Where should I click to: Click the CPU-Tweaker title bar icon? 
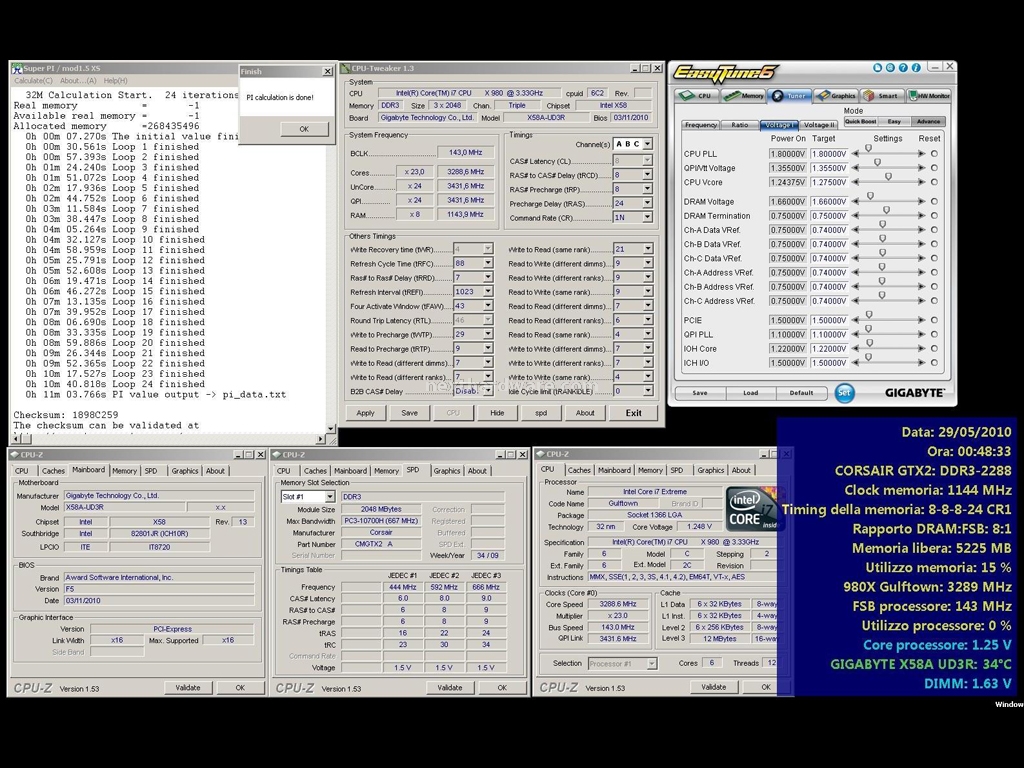[346, 68]
